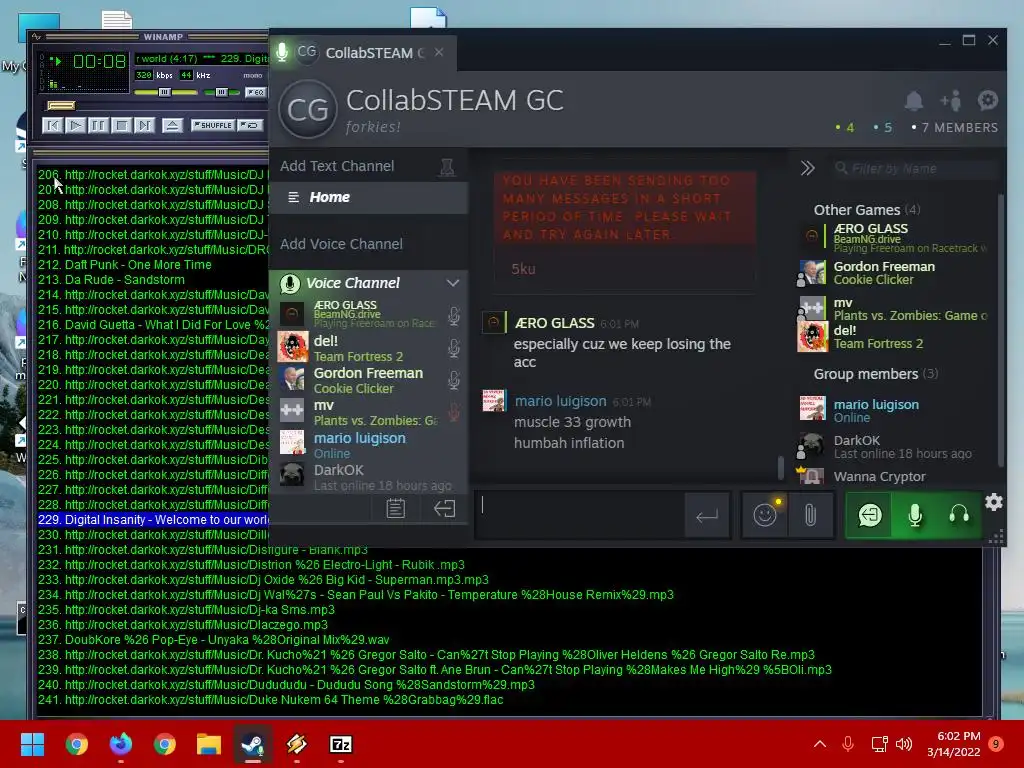Click the Filter by Name search field
Screen dimensions: 1024x768
coord(914,168)
